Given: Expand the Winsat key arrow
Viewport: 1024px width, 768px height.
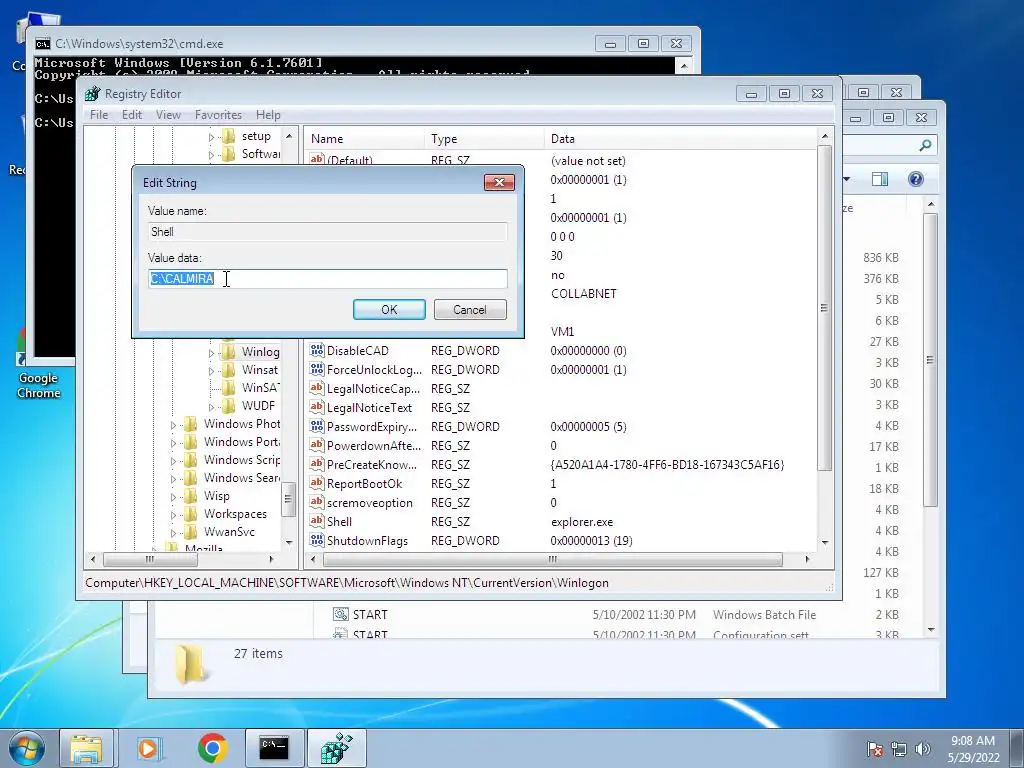Looking at the screenshot, I should coord(211,371).
